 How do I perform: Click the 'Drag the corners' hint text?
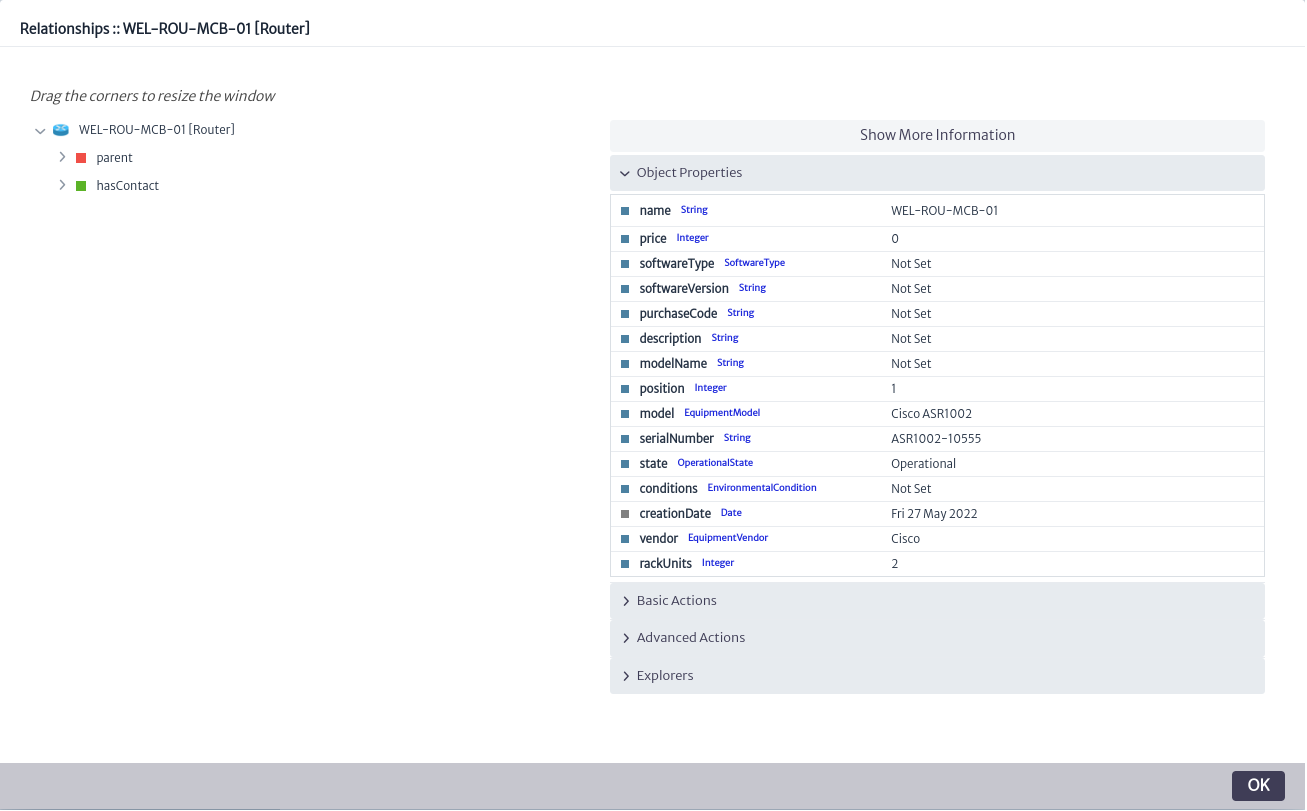pos(153,97)
